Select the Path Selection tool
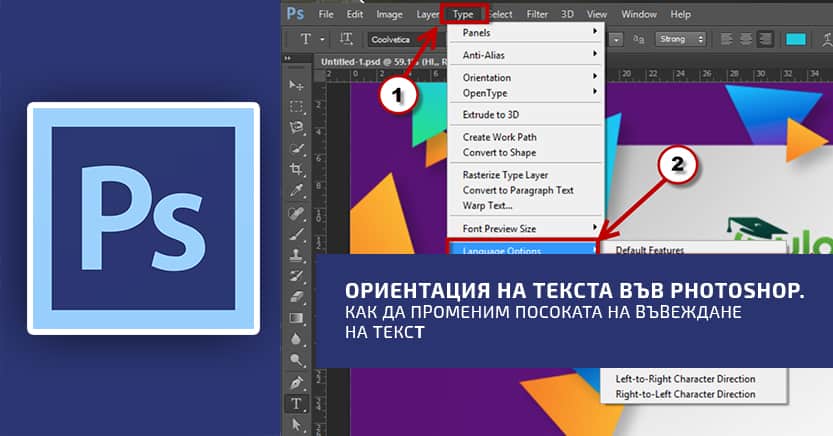833x436 pixels. tap(296, 425)
